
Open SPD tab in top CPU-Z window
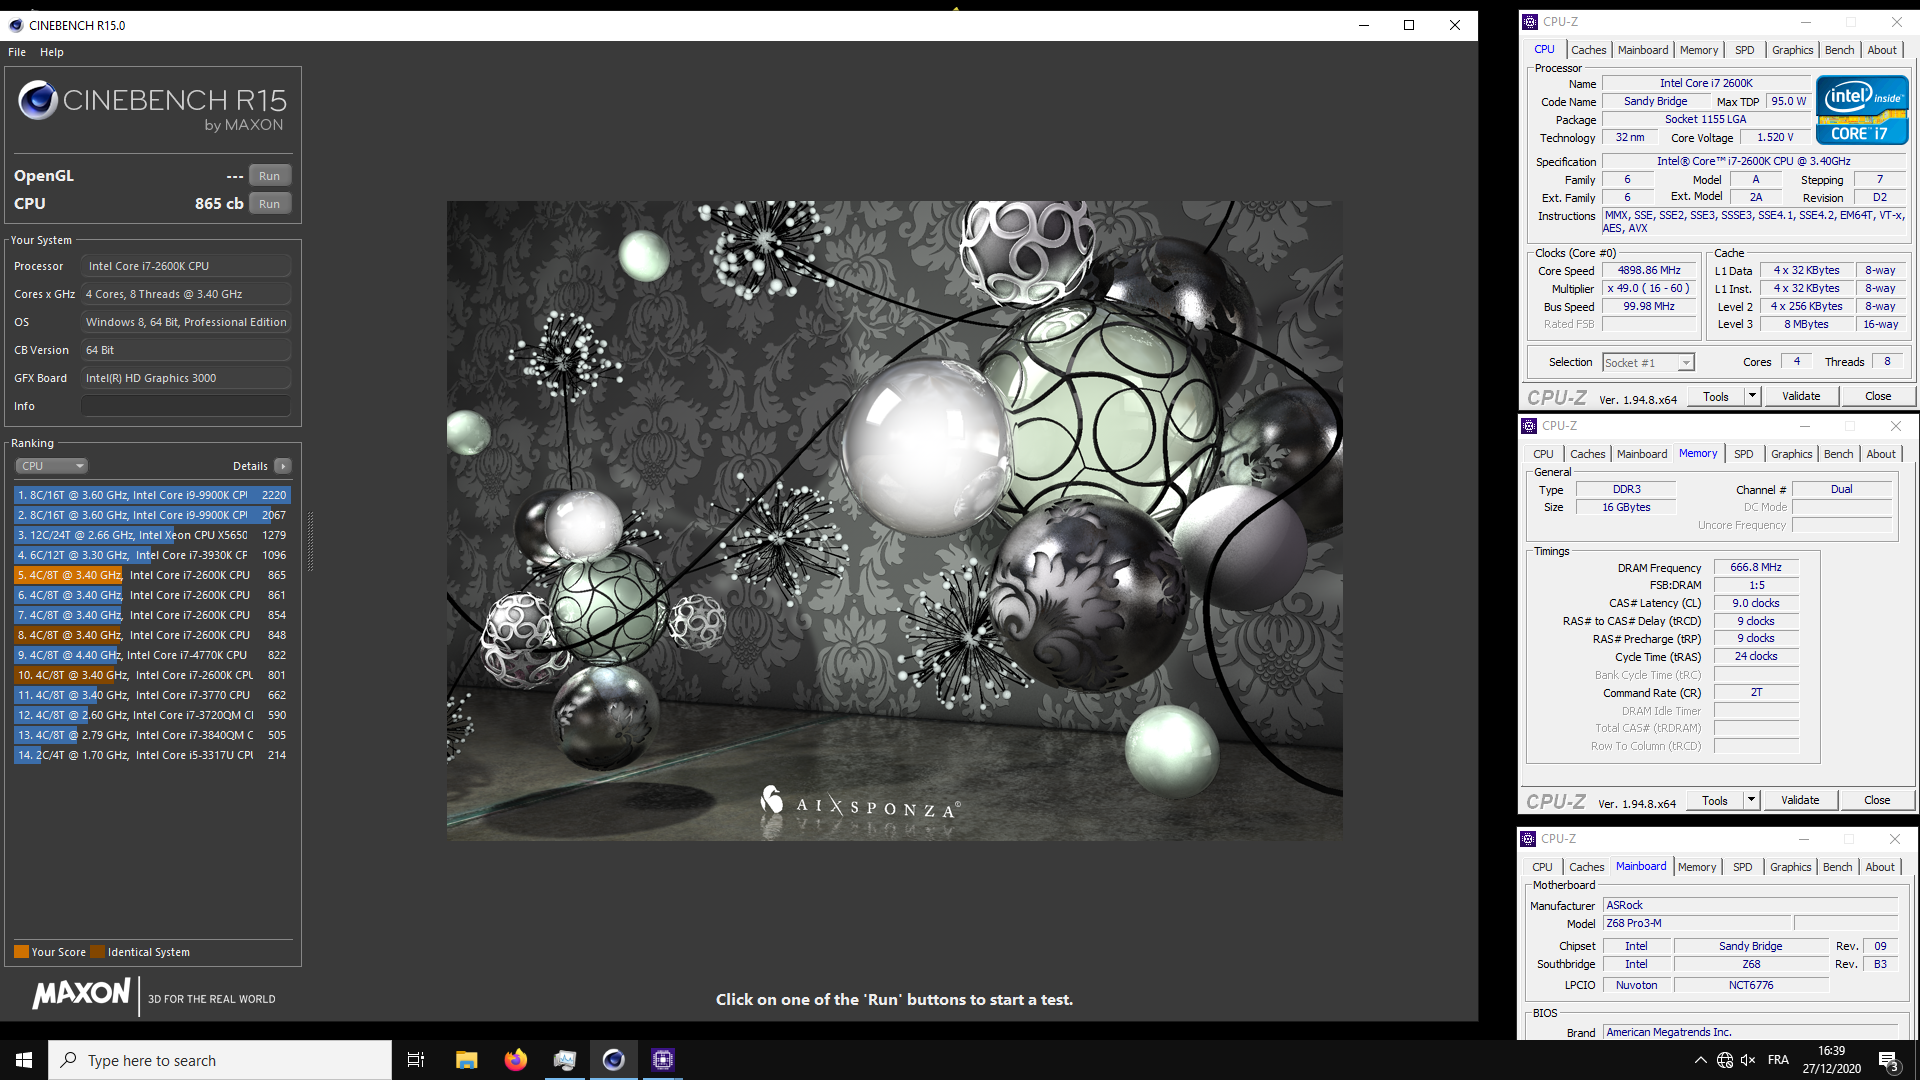pyautogui.click(x=1745, y=50)
